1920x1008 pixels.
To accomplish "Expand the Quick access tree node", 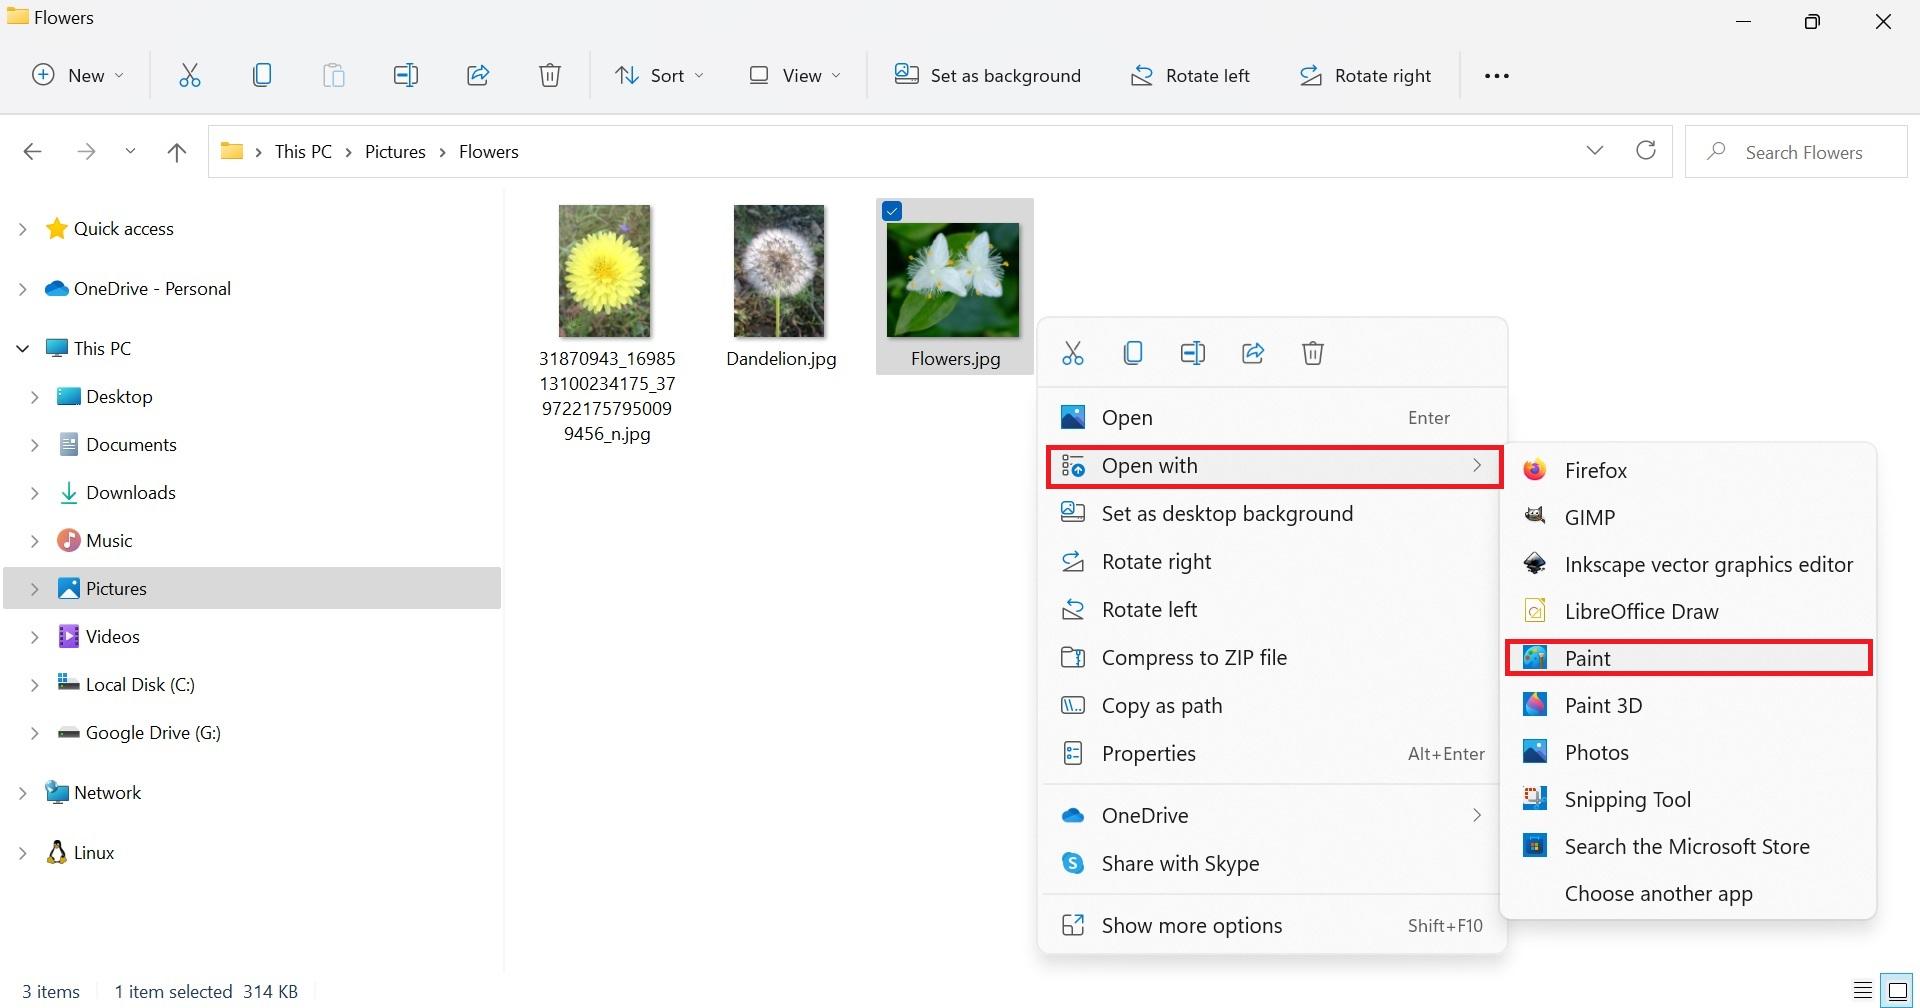I will point(22,229).
